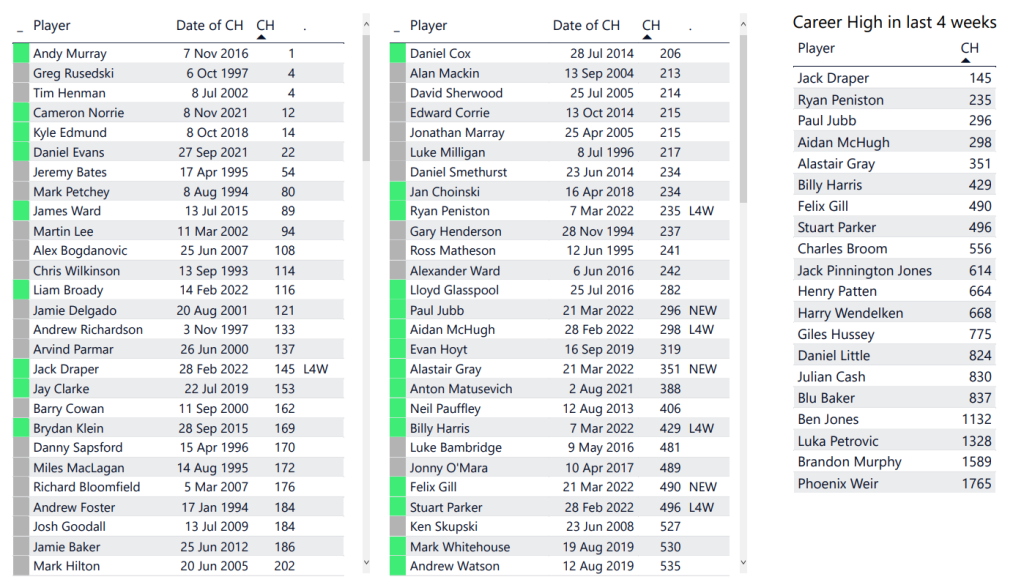Sort by the Player header in the left table
Viewport: 1024px width, 585px height.
coord(52,25)
